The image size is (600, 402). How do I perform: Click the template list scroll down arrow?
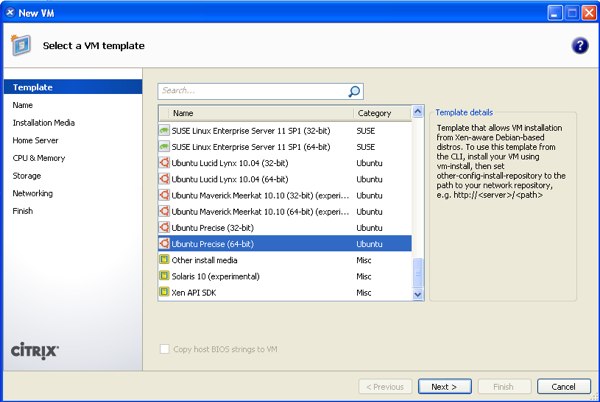click(x=418, y=294)
